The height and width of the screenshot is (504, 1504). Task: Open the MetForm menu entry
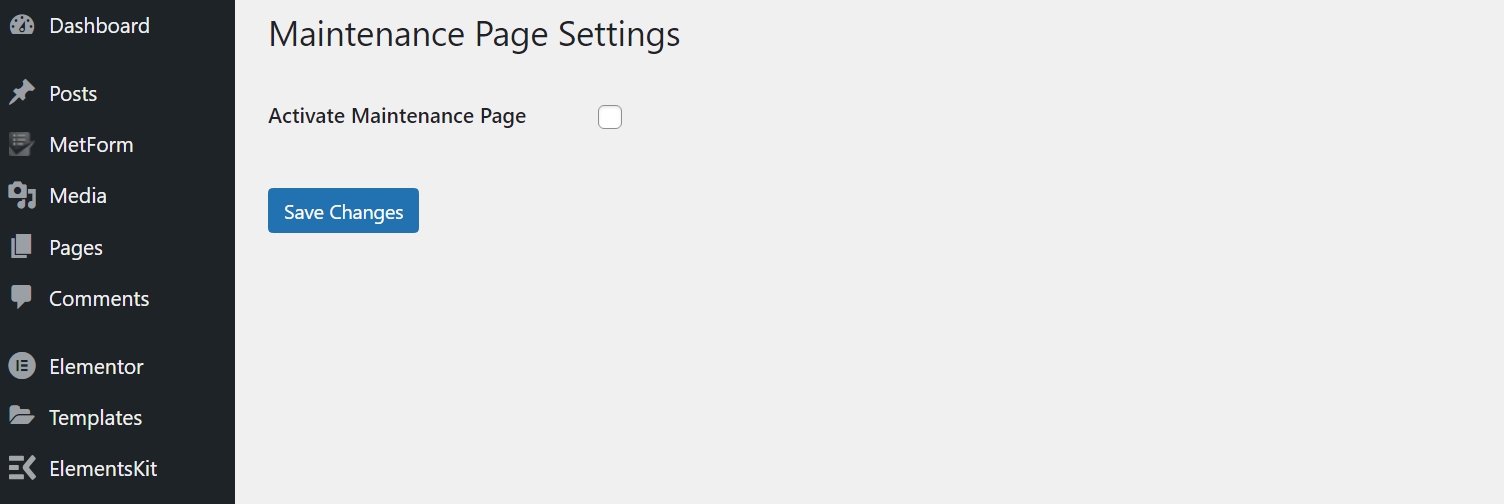point(91,145)
